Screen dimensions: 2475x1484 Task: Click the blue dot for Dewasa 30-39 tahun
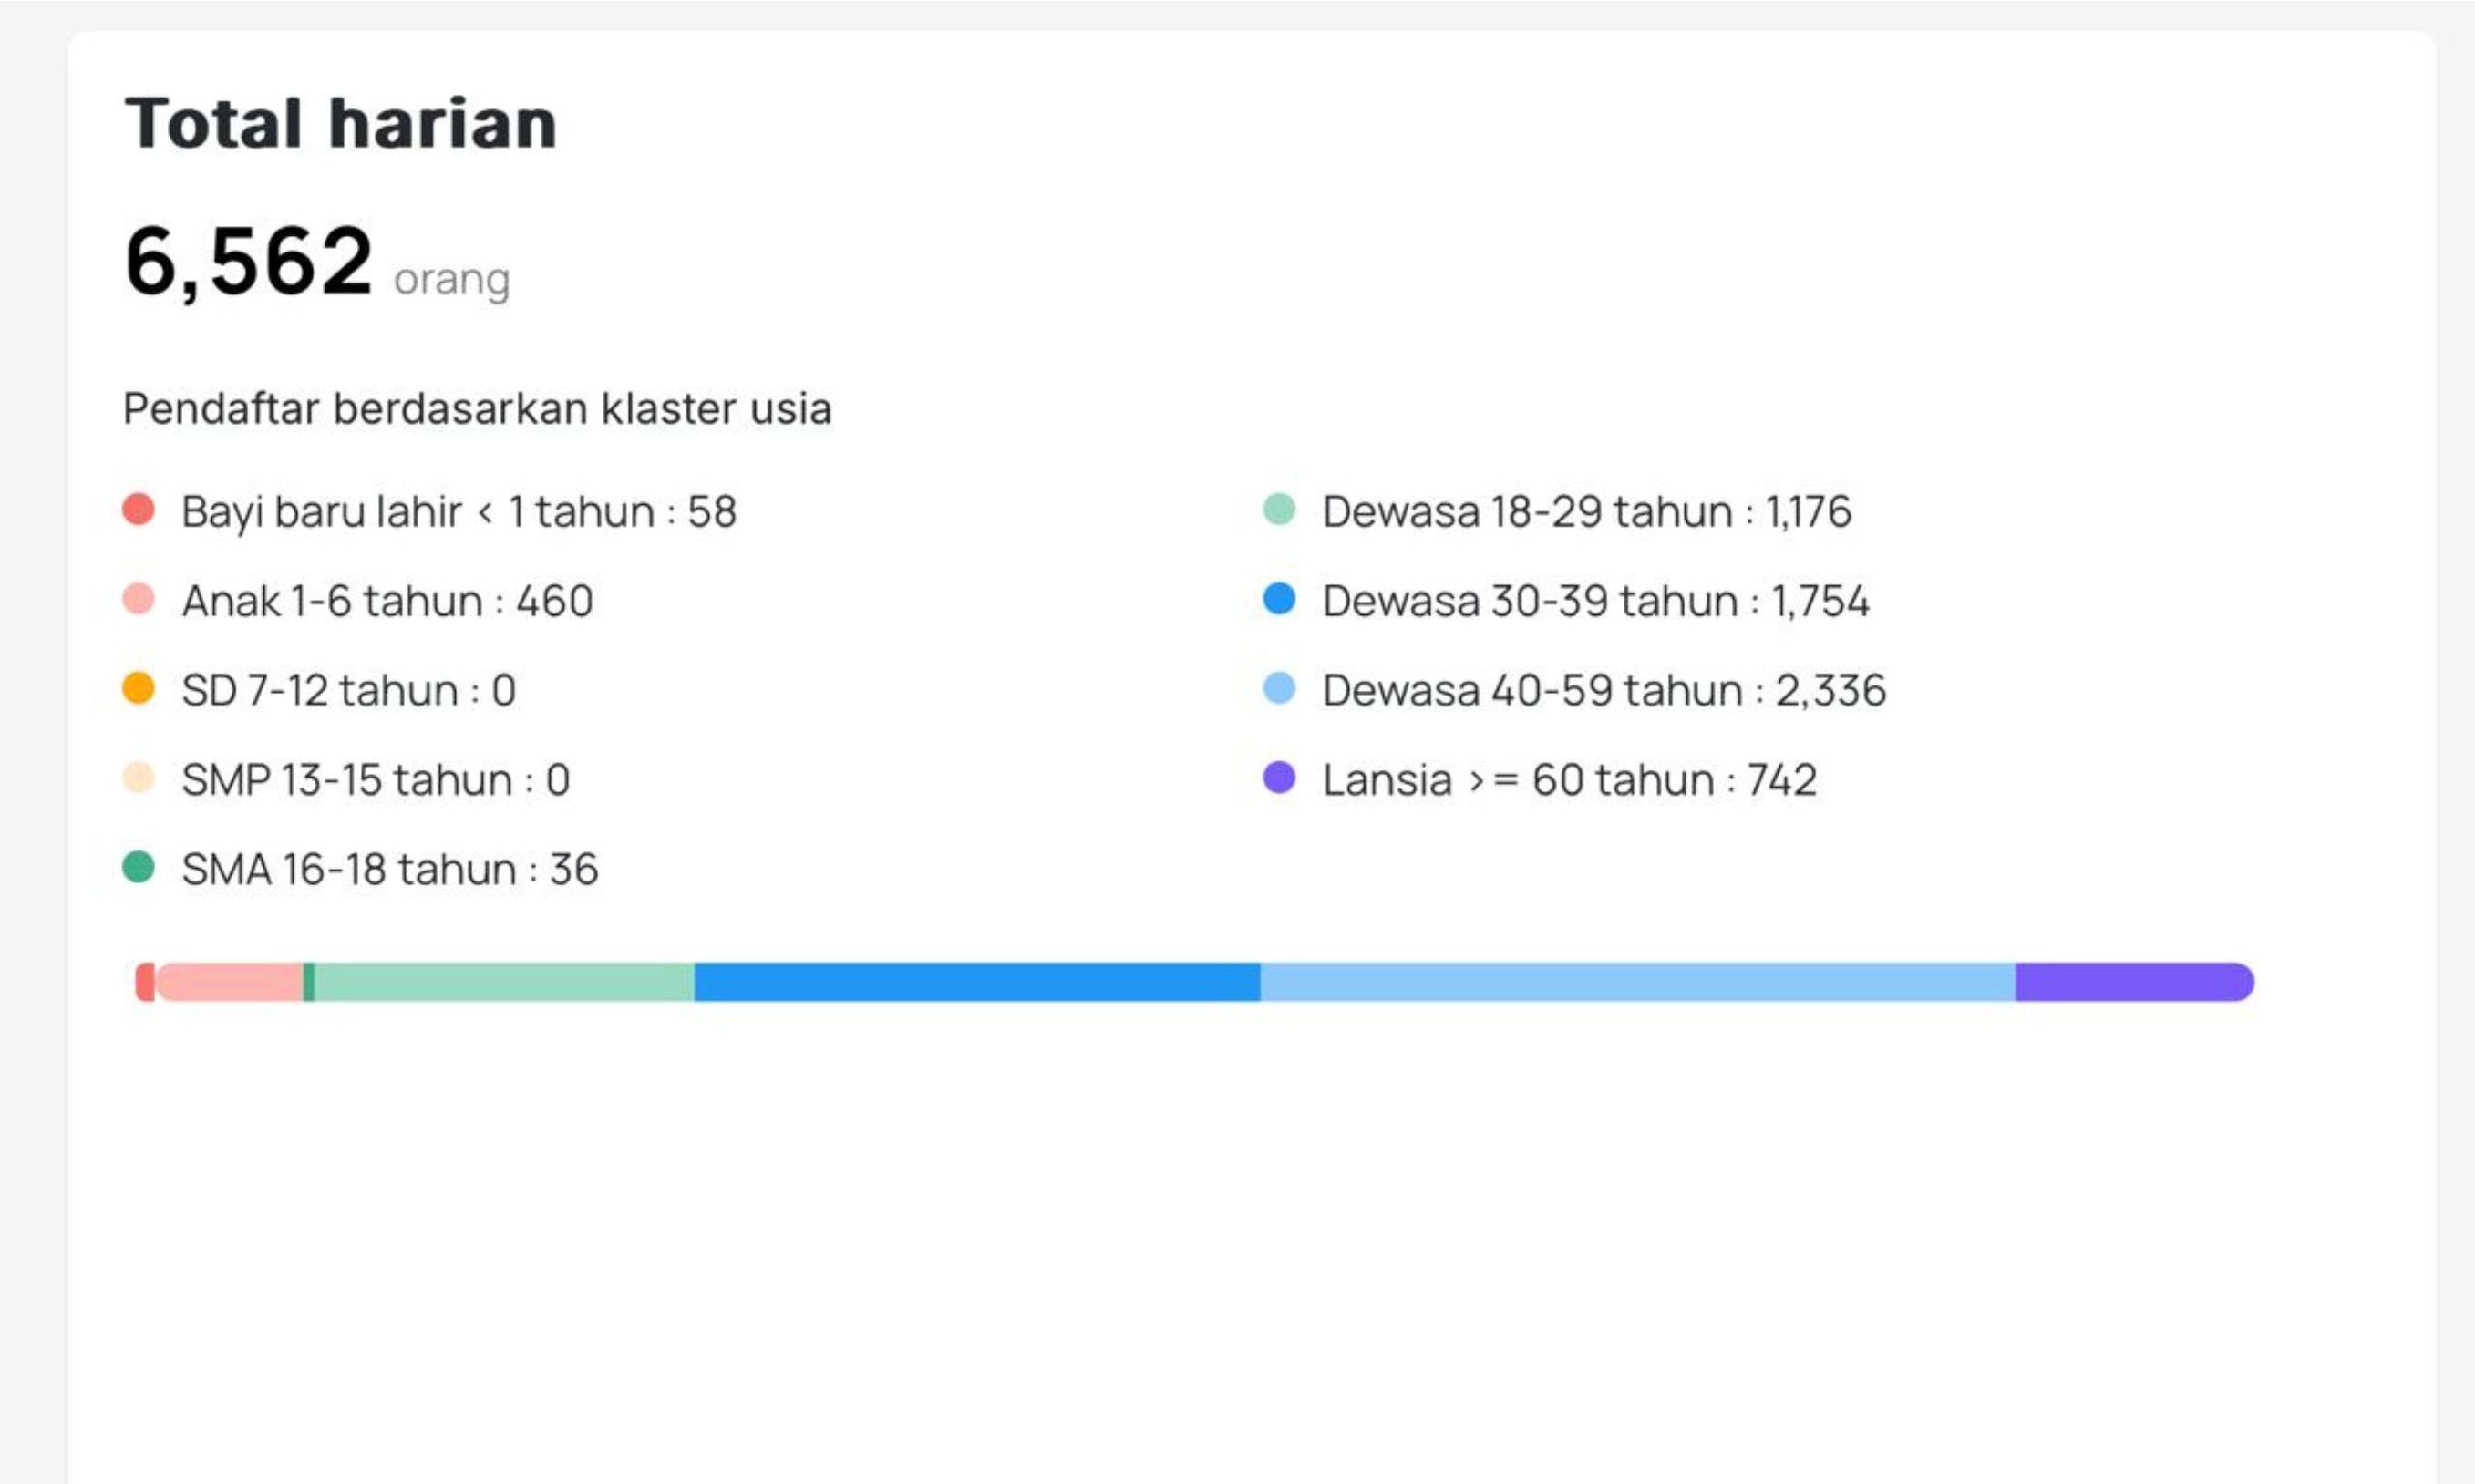[1279, 599]
